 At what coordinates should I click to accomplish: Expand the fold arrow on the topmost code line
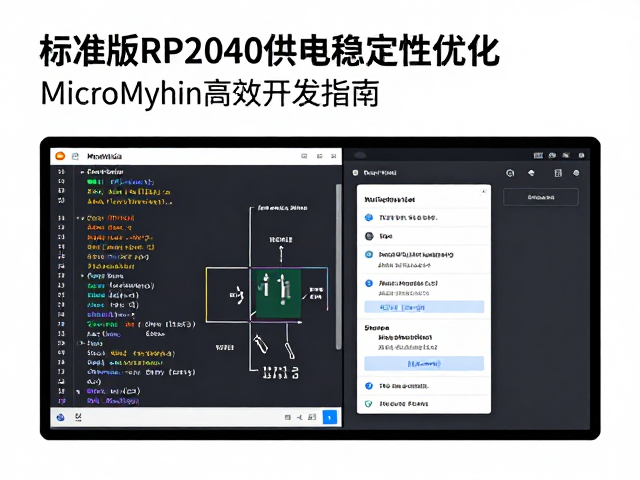click(82, 172)
